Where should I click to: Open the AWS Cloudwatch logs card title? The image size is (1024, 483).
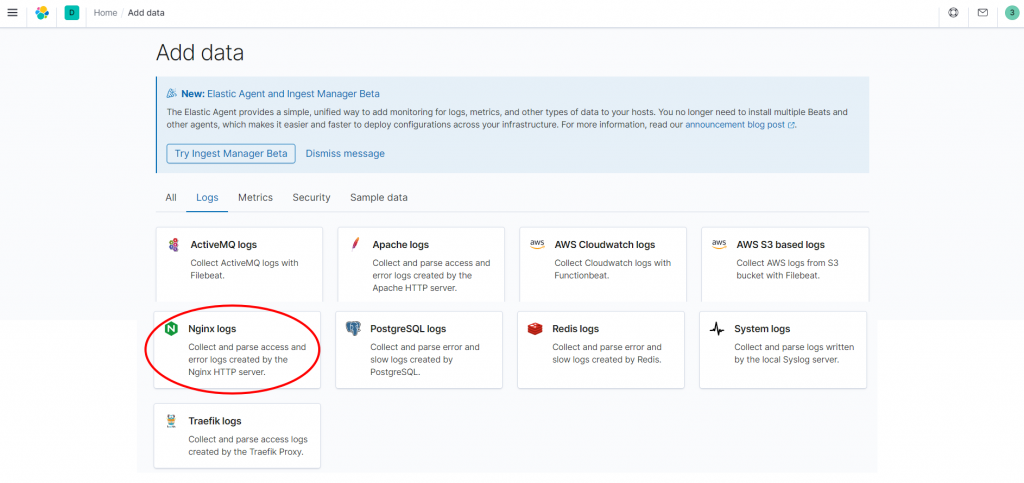tap(605, 245)
